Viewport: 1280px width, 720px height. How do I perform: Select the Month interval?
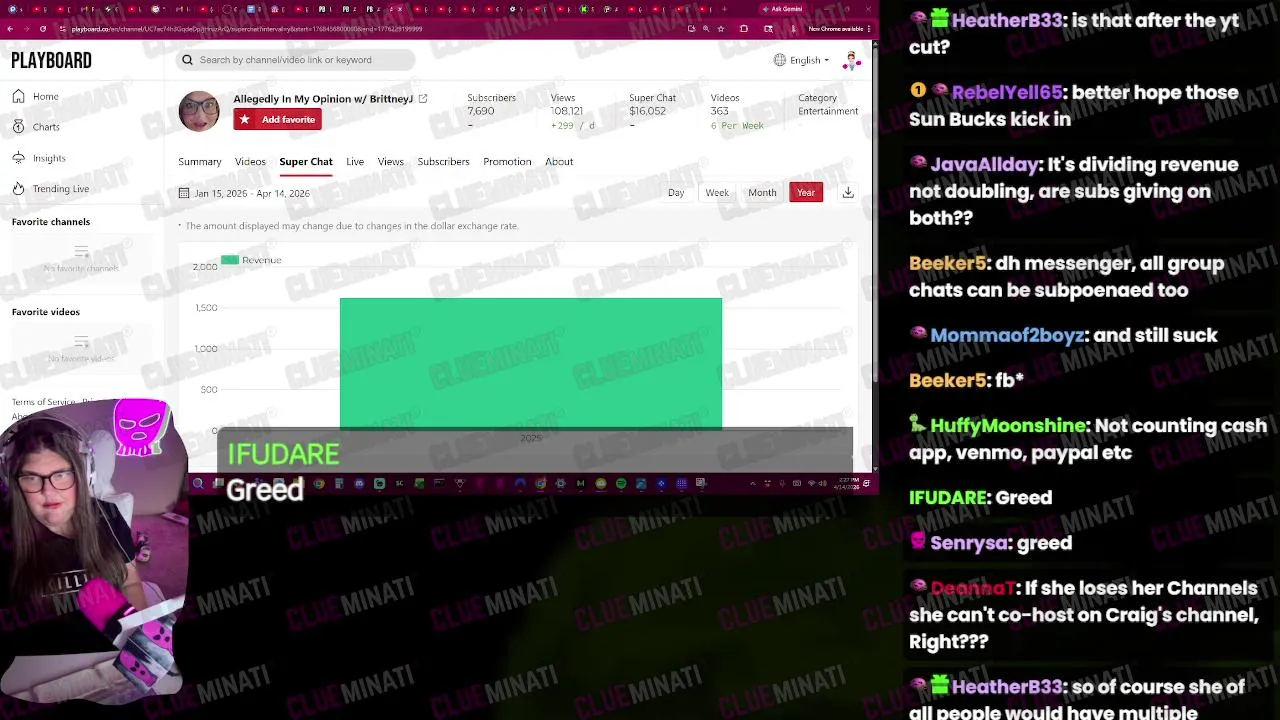coord(762,193)
